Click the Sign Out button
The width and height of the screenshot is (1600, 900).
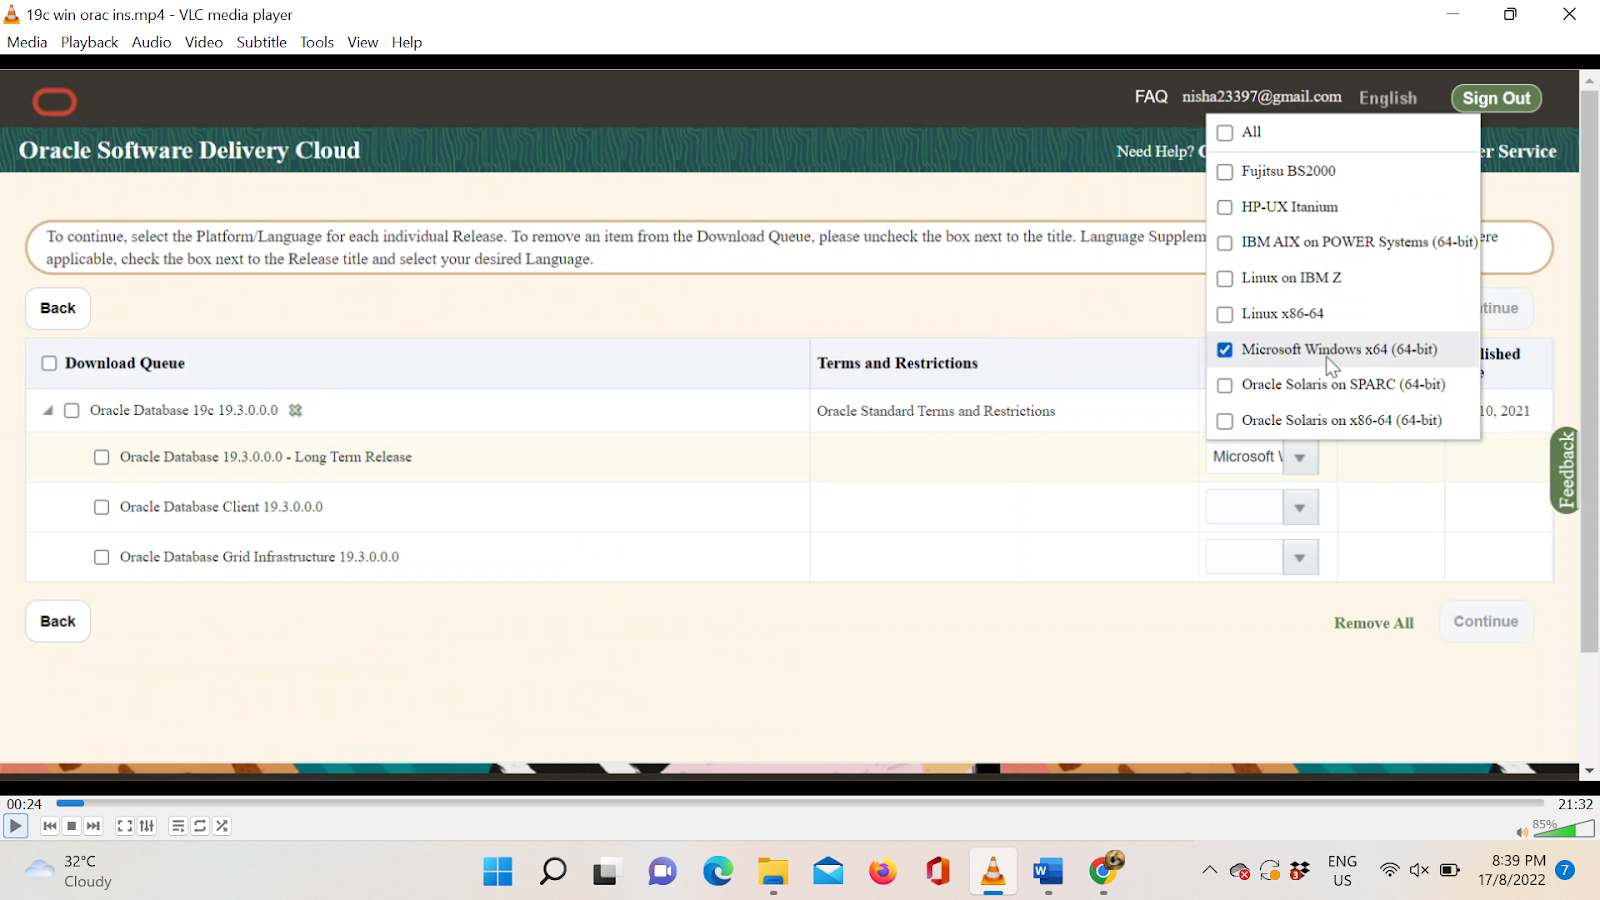[x=1496, y=98]
